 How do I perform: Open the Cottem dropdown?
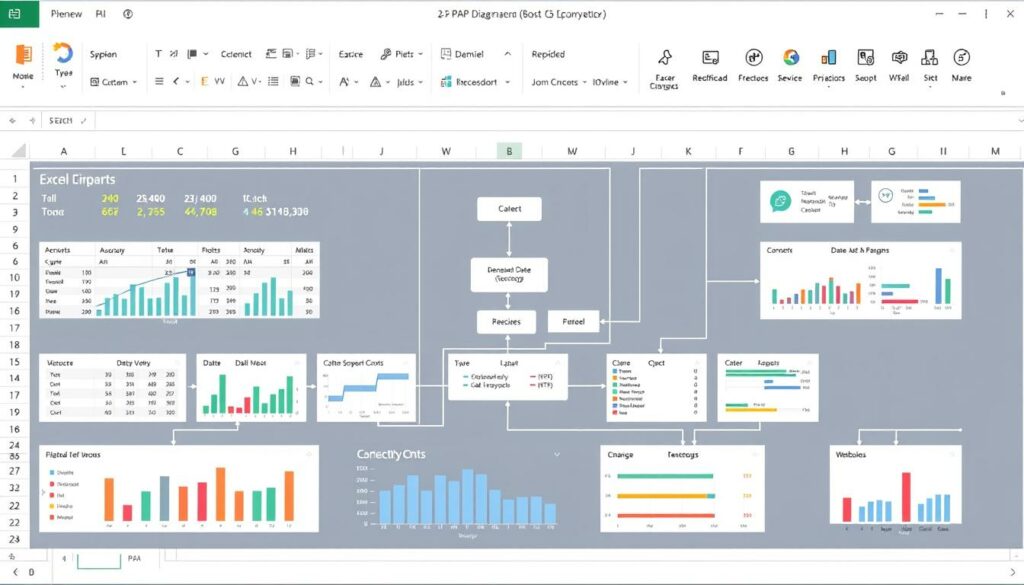tap(114, 82)
